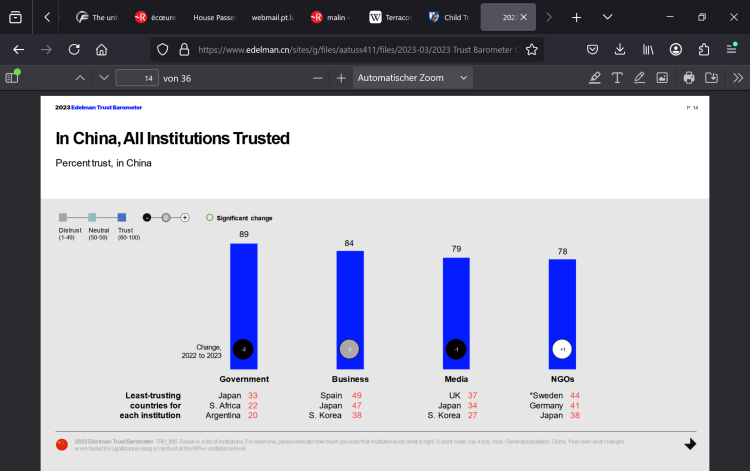This screenshot has width=750, height=471.
Task: Go back to the previous page
Action: click(19, 49)
